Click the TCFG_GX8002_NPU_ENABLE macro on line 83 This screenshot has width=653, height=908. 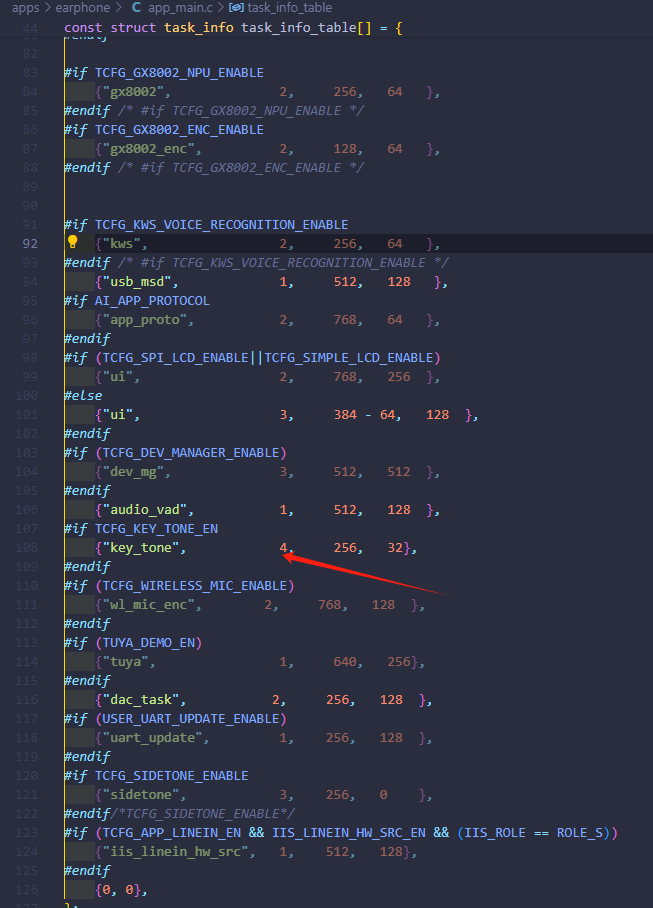coord(179,72)
